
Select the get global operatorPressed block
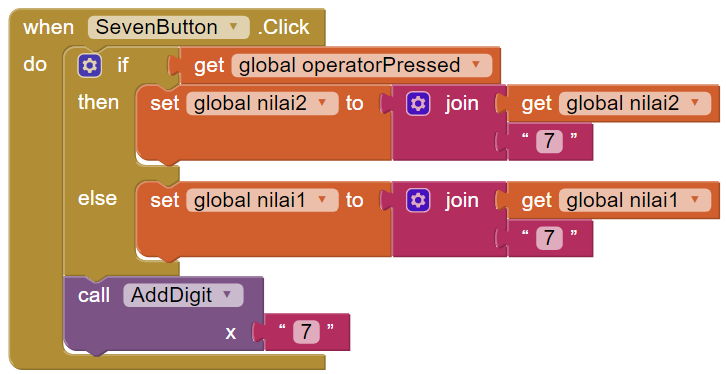pos(209,65)
